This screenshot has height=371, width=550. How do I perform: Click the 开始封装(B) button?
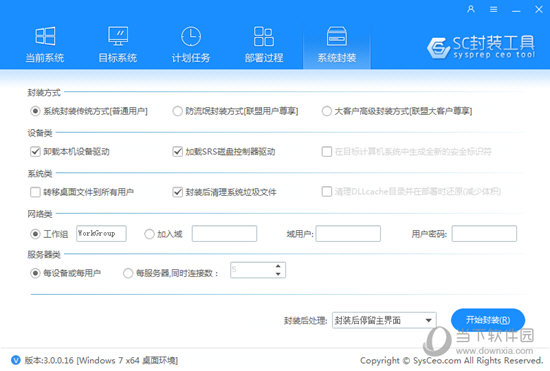[488, 320]
